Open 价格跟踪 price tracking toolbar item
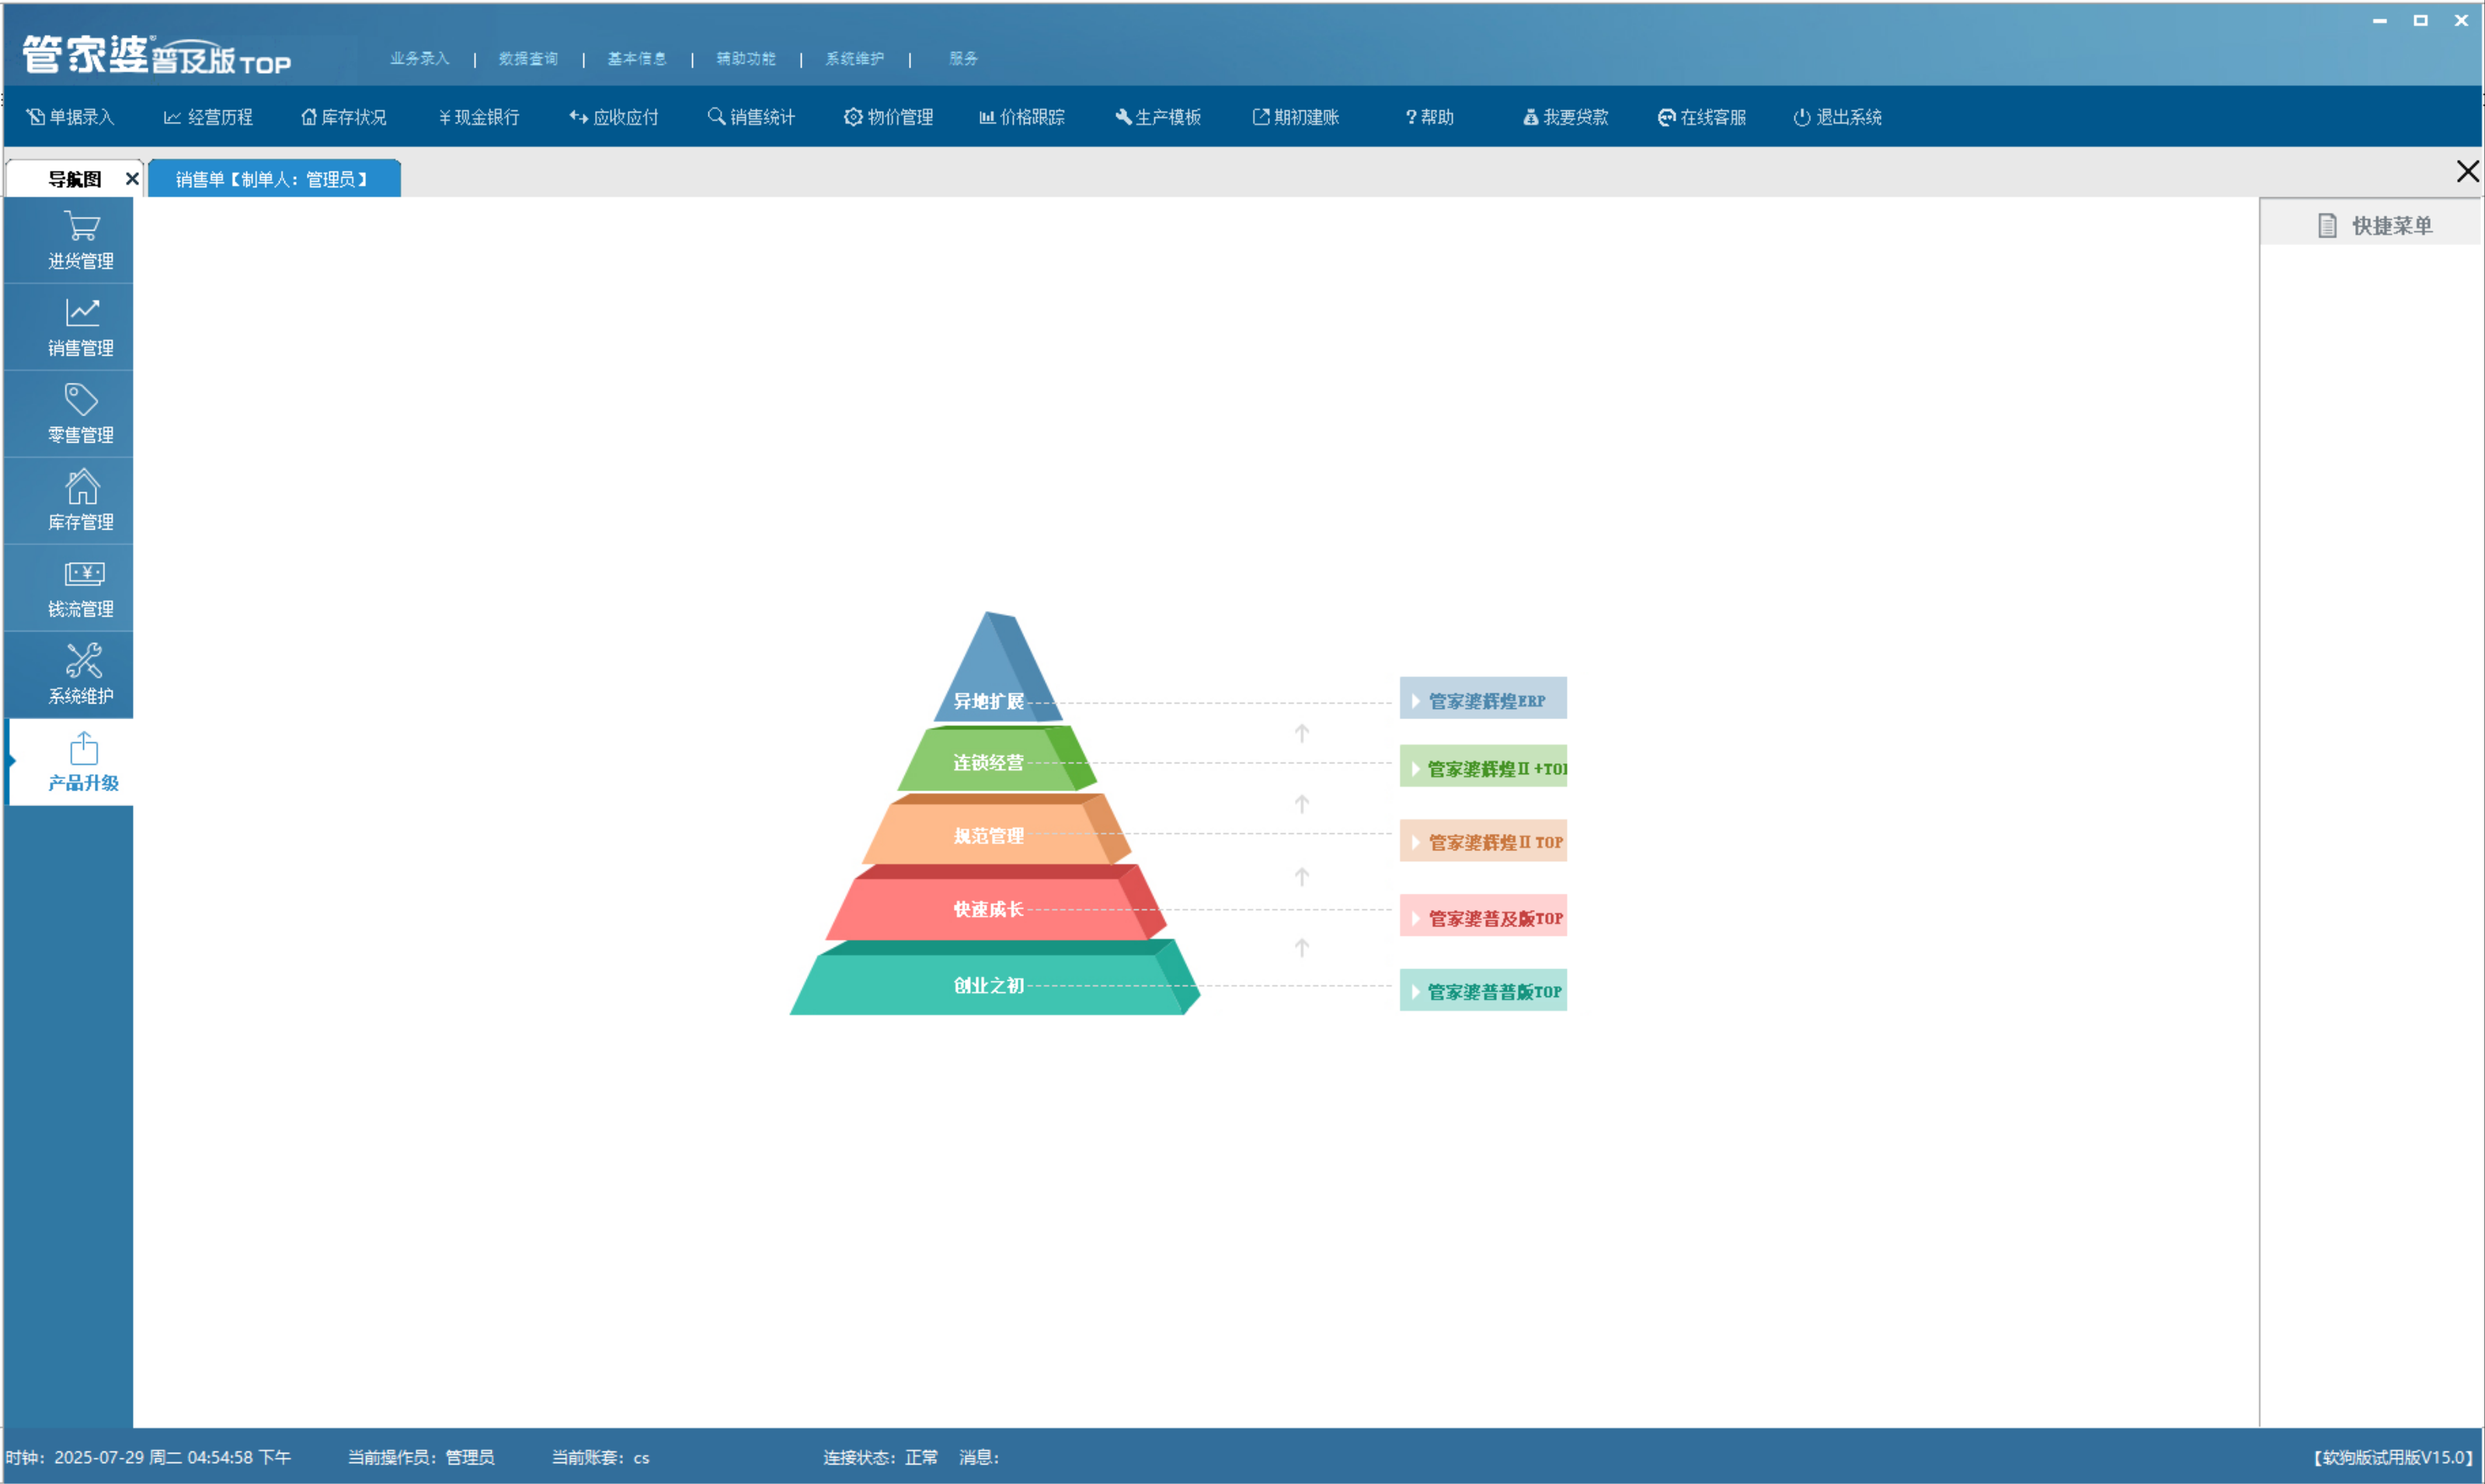The image size is (2485, 1484). (x=1022, y=117)
